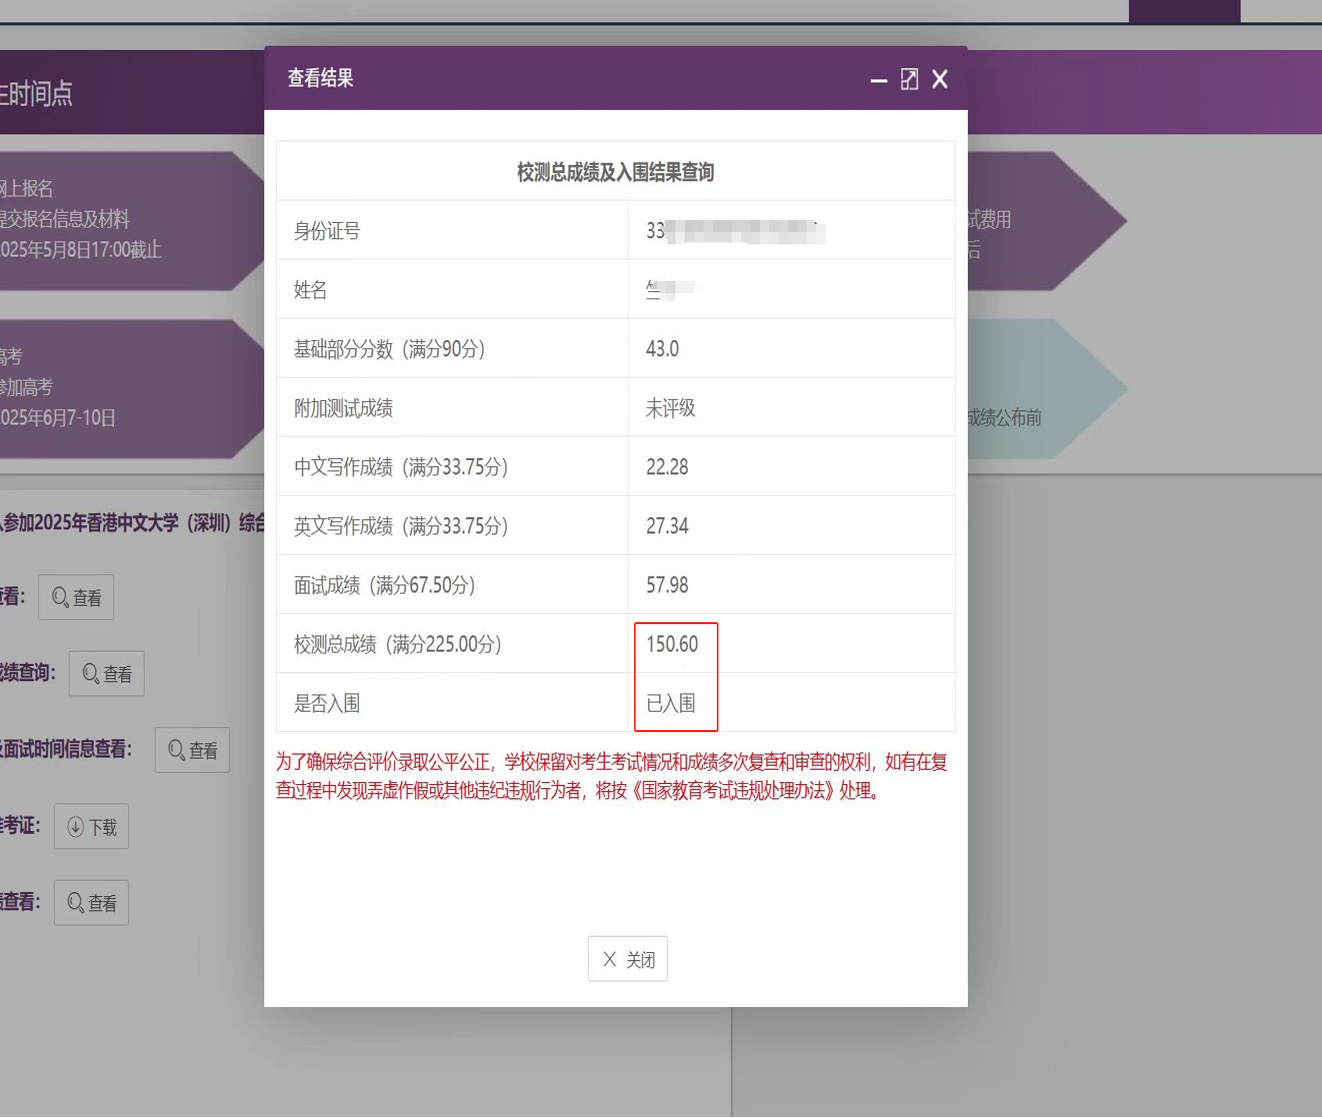The width and height of the screenshot is (1322, 1118).
Task: Select the 中文写作成绩 value 22.28
Action: tap(667, 467)
